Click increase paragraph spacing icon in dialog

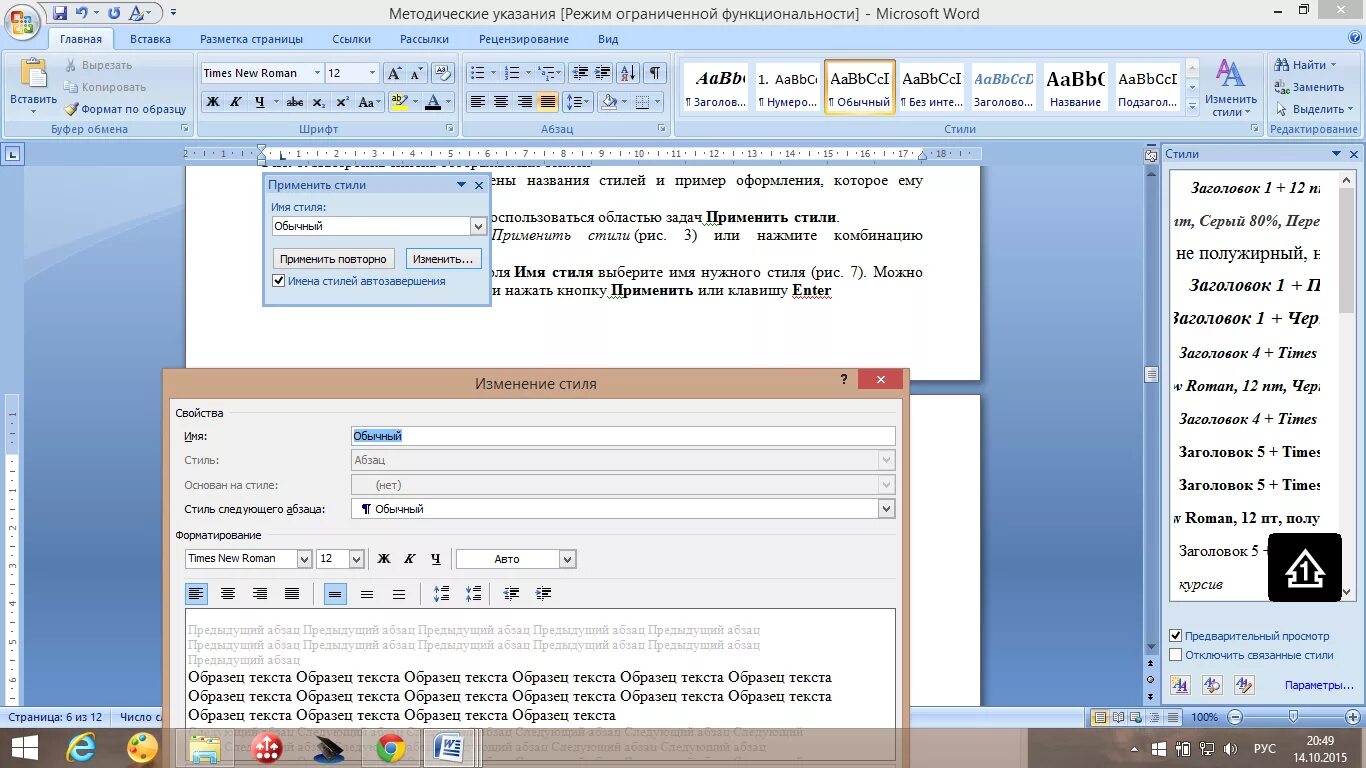click(x=441, y=594)
